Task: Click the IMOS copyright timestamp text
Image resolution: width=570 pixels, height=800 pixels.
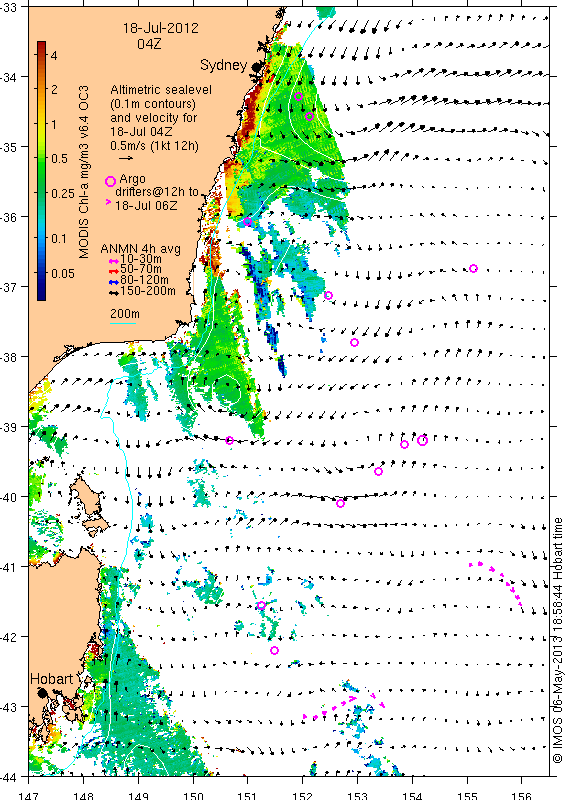Action: [558, 641]
